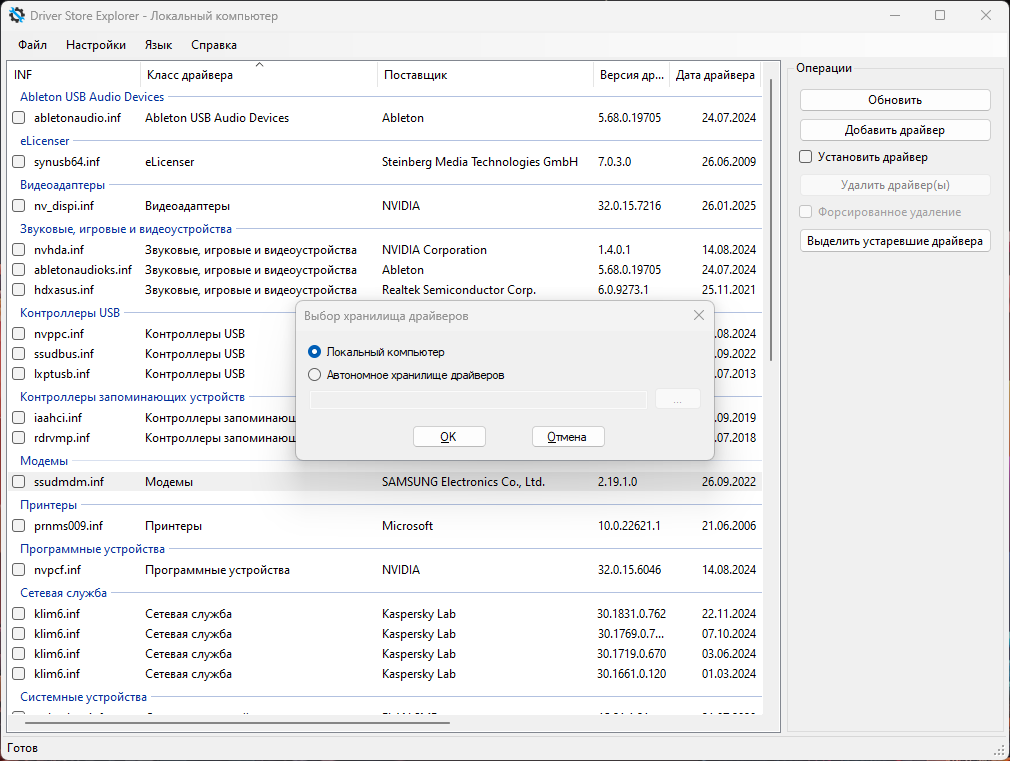Select the date 21.06.2006 cell
The height and width of the screenshot is (761, 1010).
[x=729, y=526]
